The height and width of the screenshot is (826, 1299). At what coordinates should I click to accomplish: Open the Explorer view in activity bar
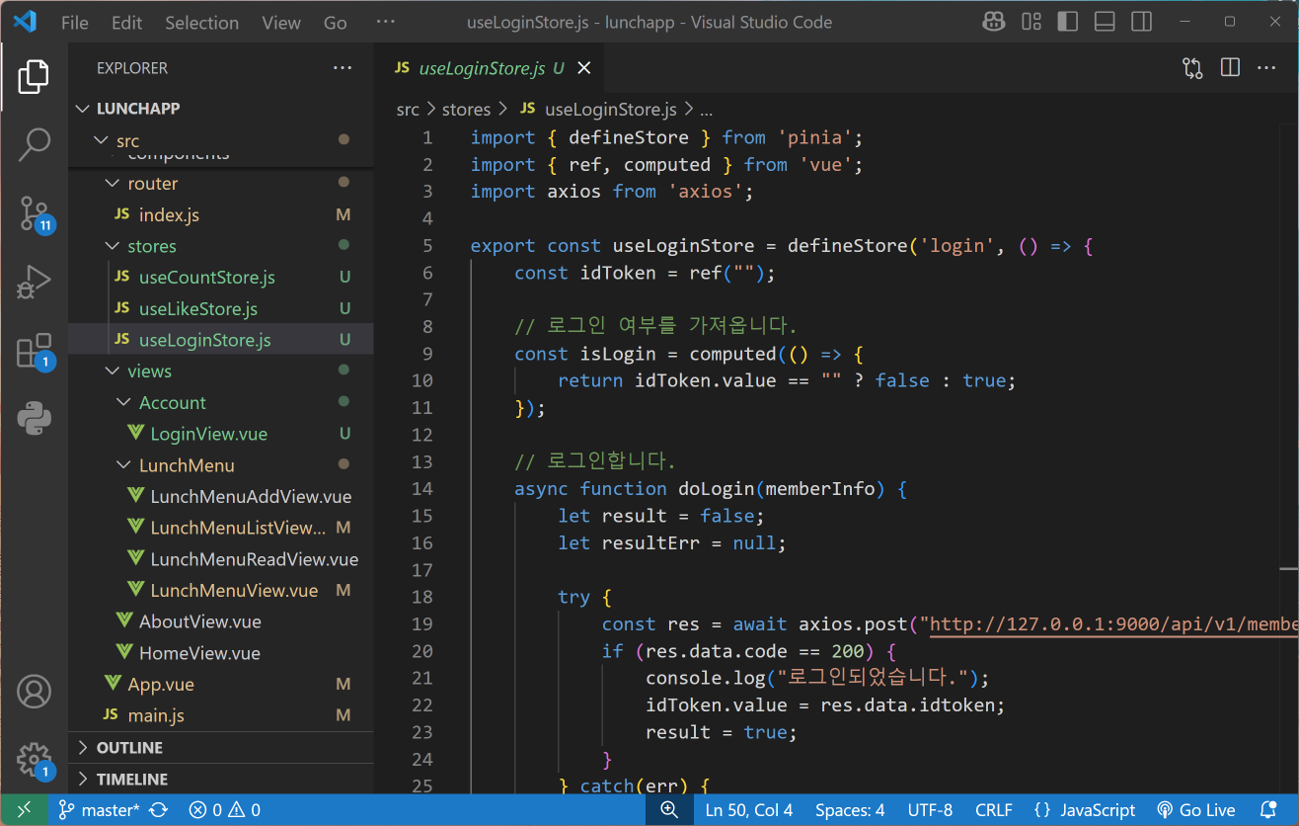click(34, 77)
